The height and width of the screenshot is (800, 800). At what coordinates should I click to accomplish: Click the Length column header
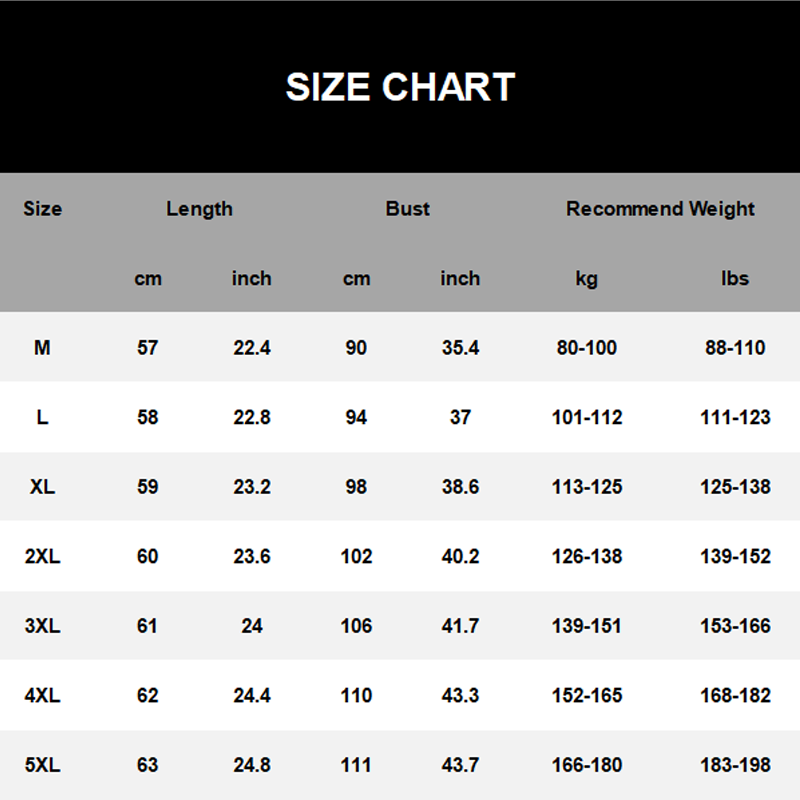click(199, 209)
